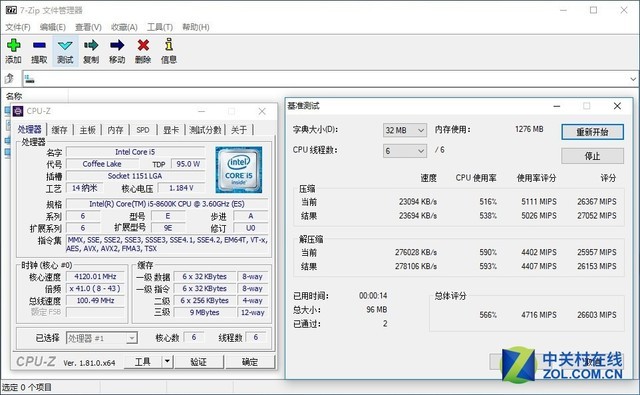Click the green Add (添加) toolbar icon

coord(13,45)
